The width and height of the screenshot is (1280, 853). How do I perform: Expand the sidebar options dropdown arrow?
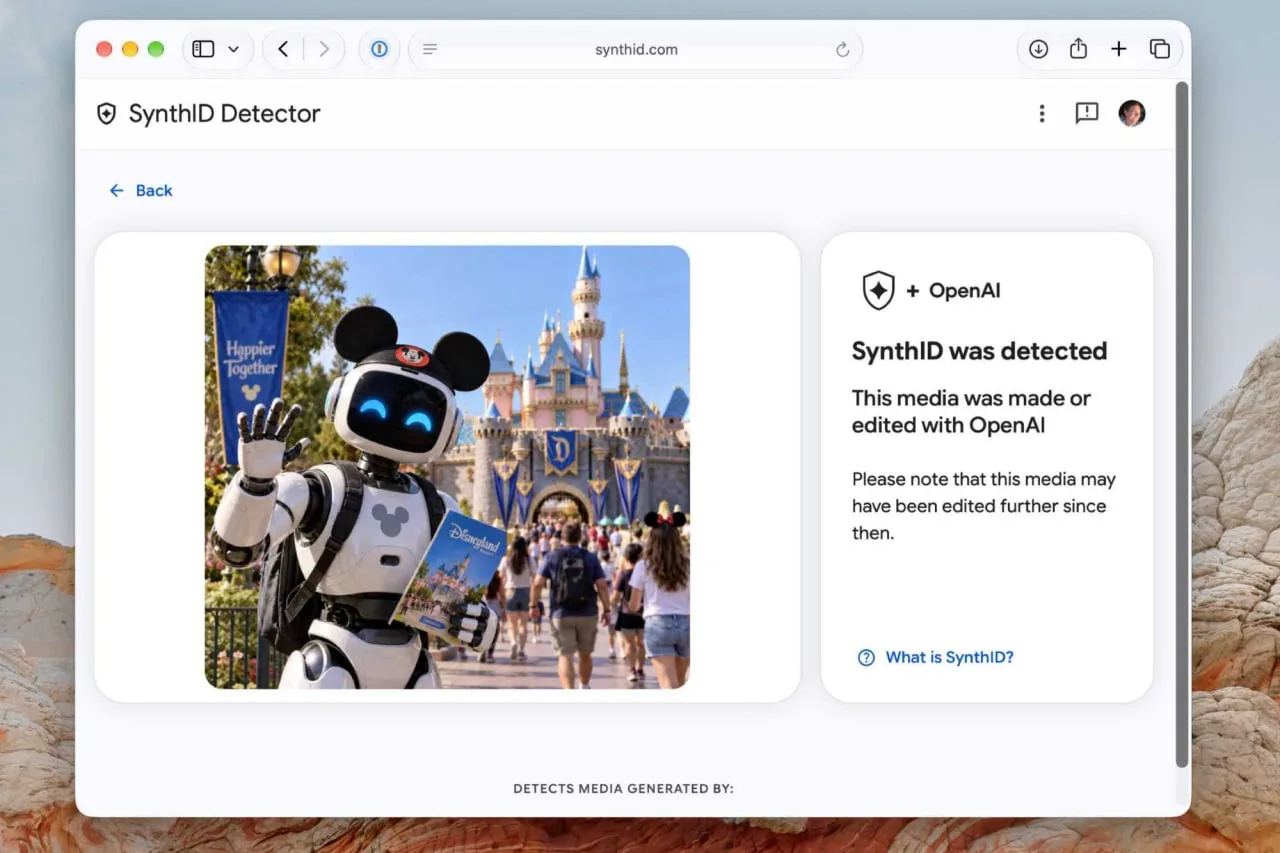234,49
